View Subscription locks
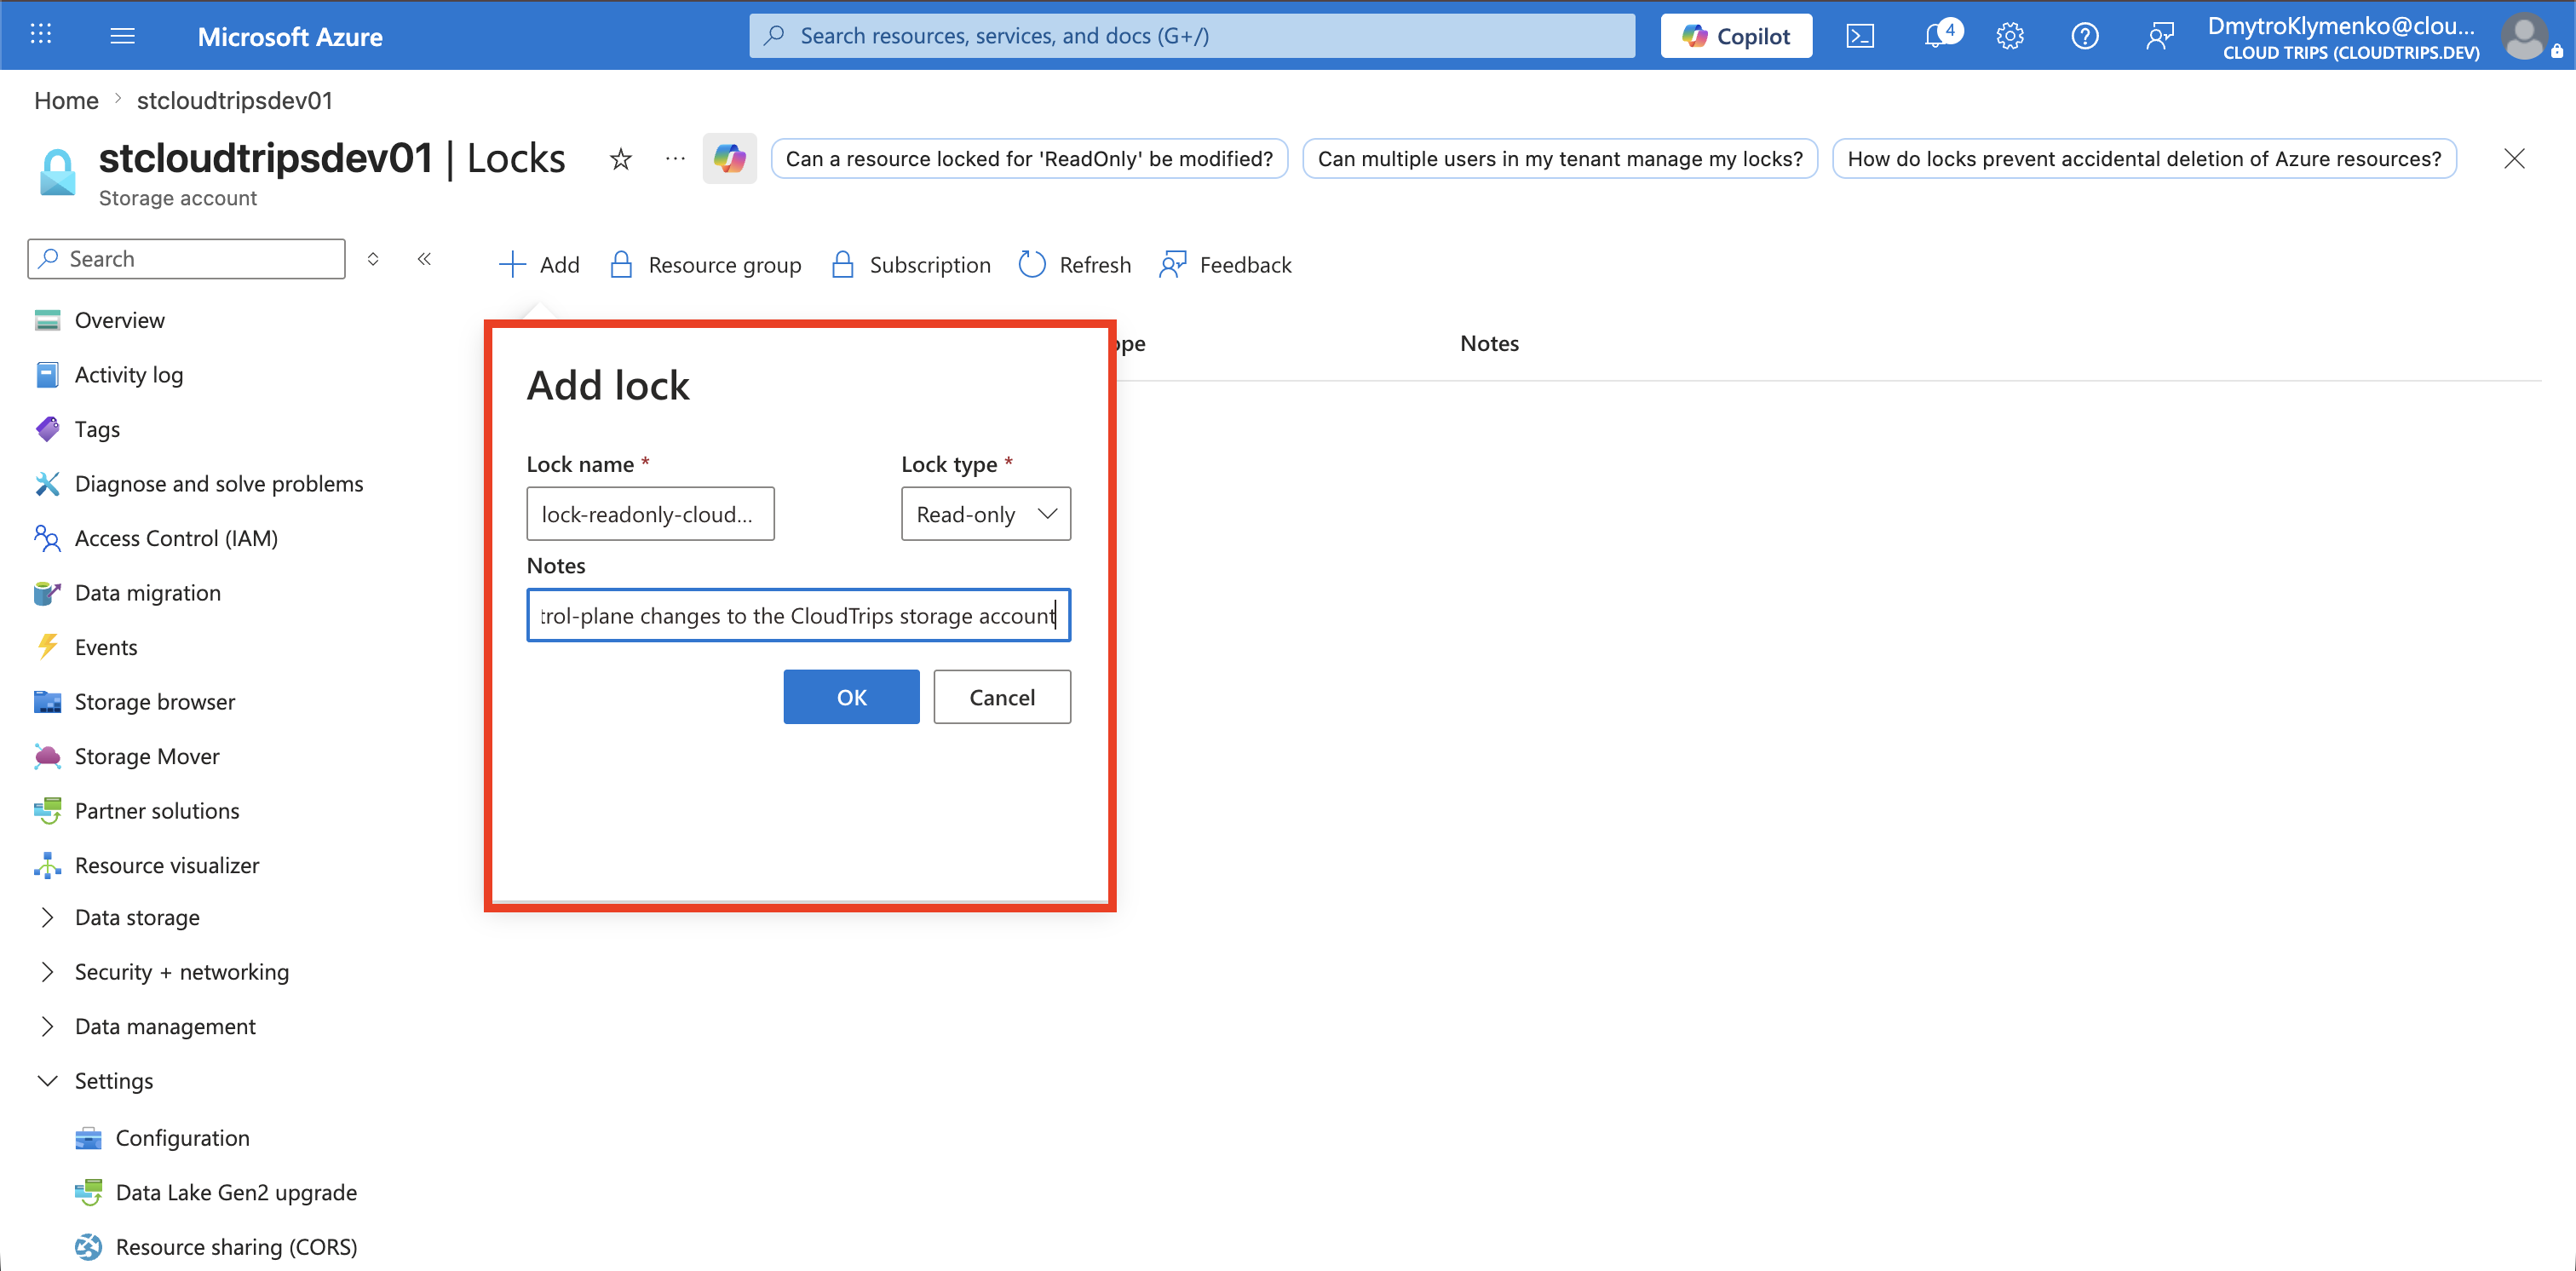2576x1271 pixels. (911, 264)
